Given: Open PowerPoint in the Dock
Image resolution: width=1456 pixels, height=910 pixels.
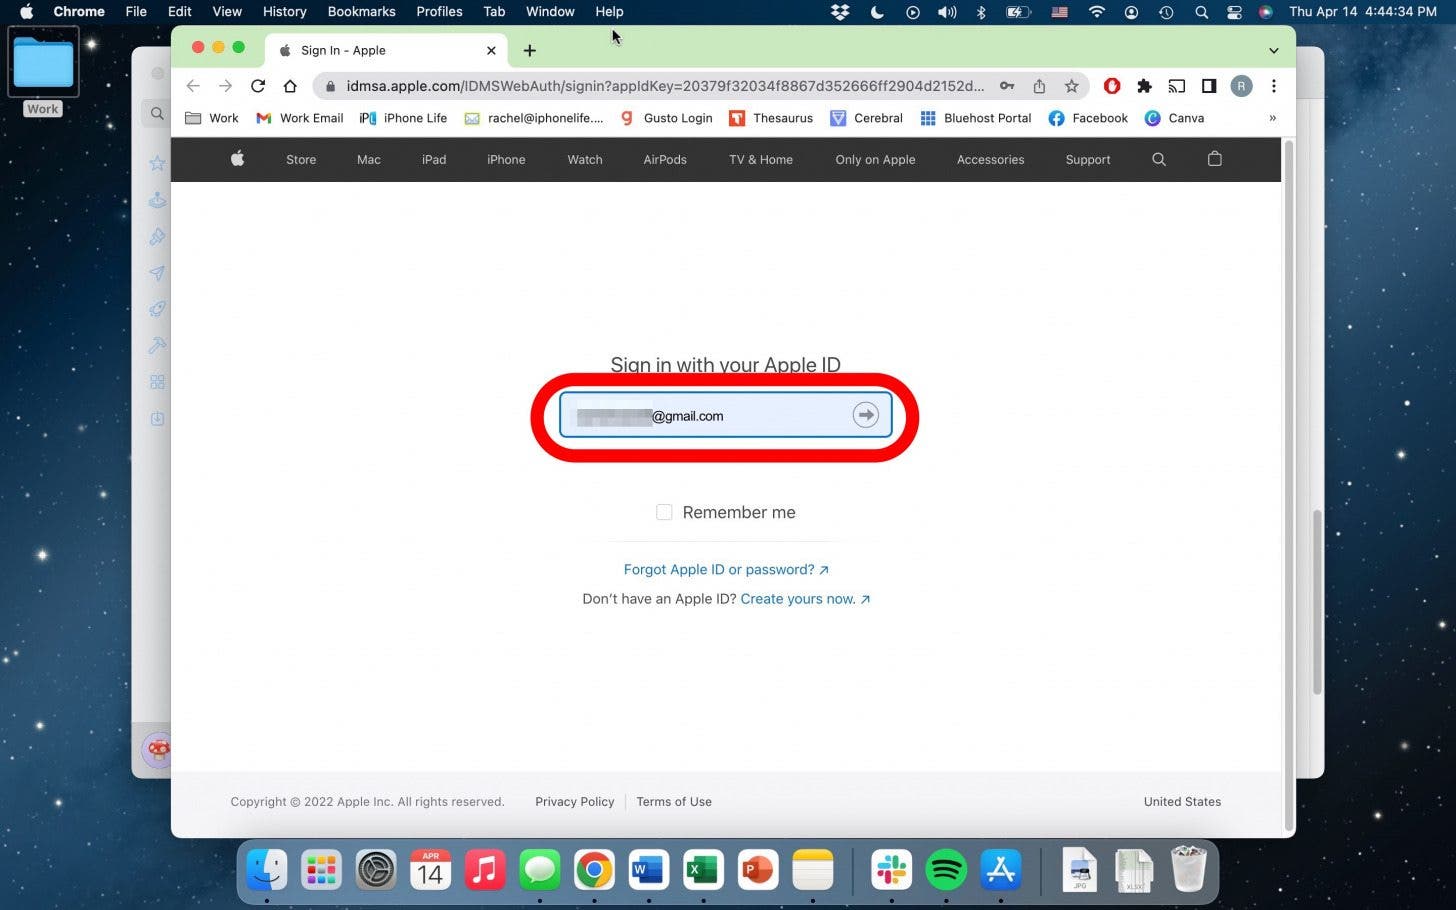Looking at the screenshot, I should tap(758, 870).
